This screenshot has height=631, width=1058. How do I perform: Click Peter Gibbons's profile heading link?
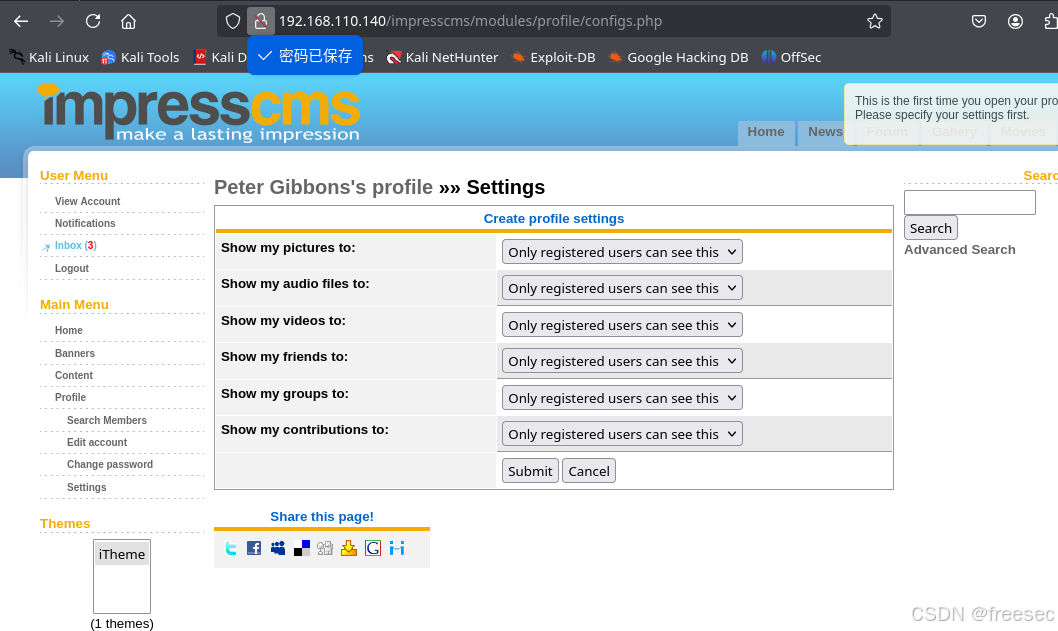tap(323, 187)
